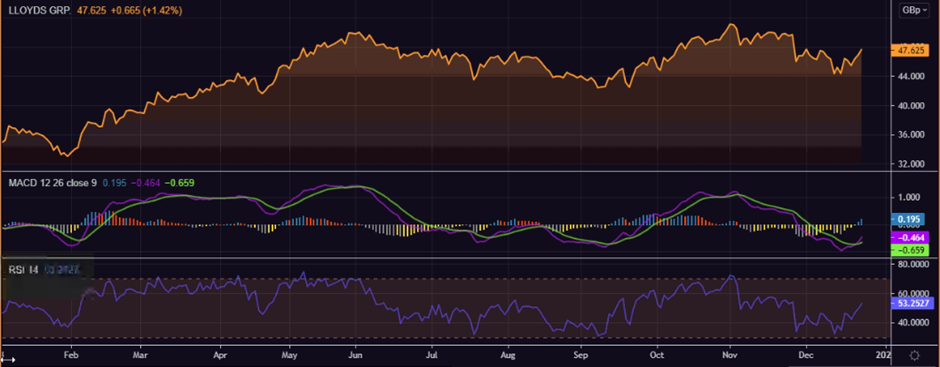Open the chart settings gear icon
940x367 pixels.
[914, 356]
